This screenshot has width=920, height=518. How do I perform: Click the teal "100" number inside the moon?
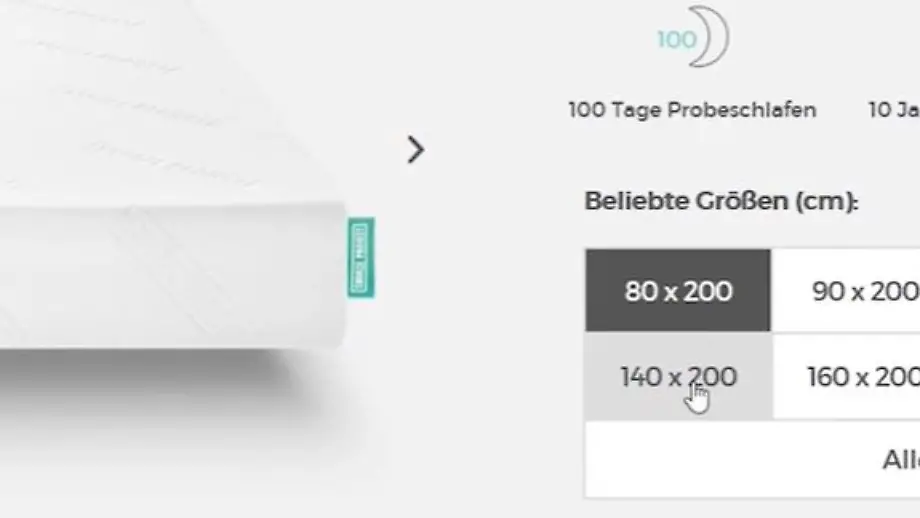(677, 40)
